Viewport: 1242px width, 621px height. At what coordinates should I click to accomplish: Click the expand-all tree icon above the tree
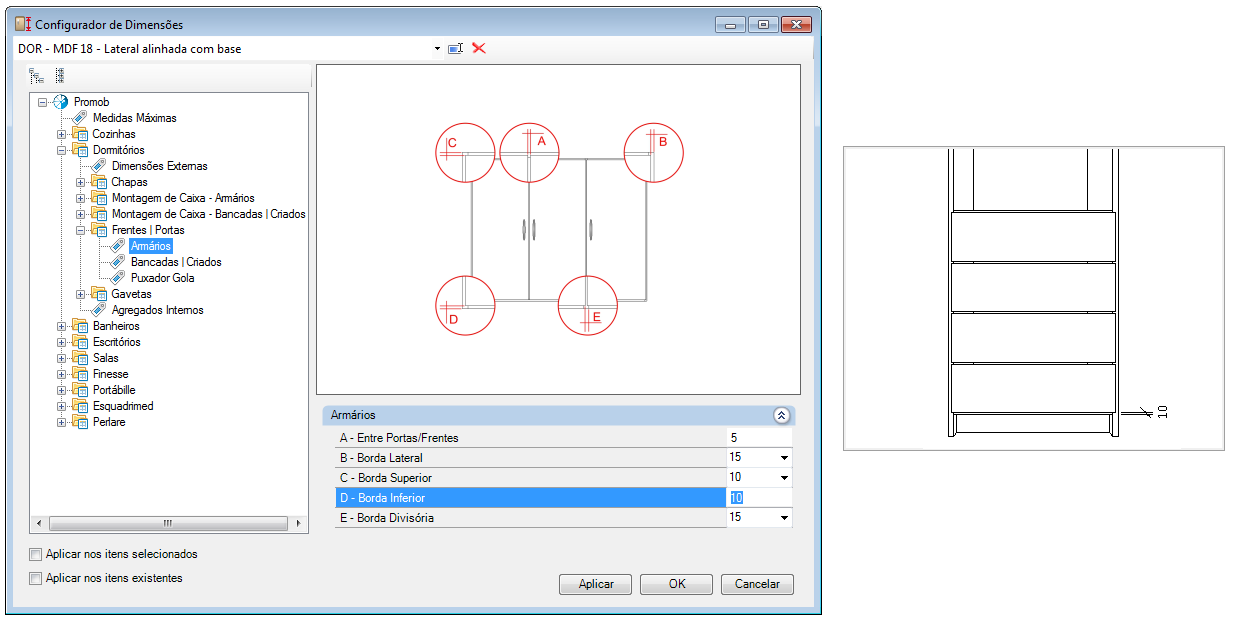(x=36, y=75)
